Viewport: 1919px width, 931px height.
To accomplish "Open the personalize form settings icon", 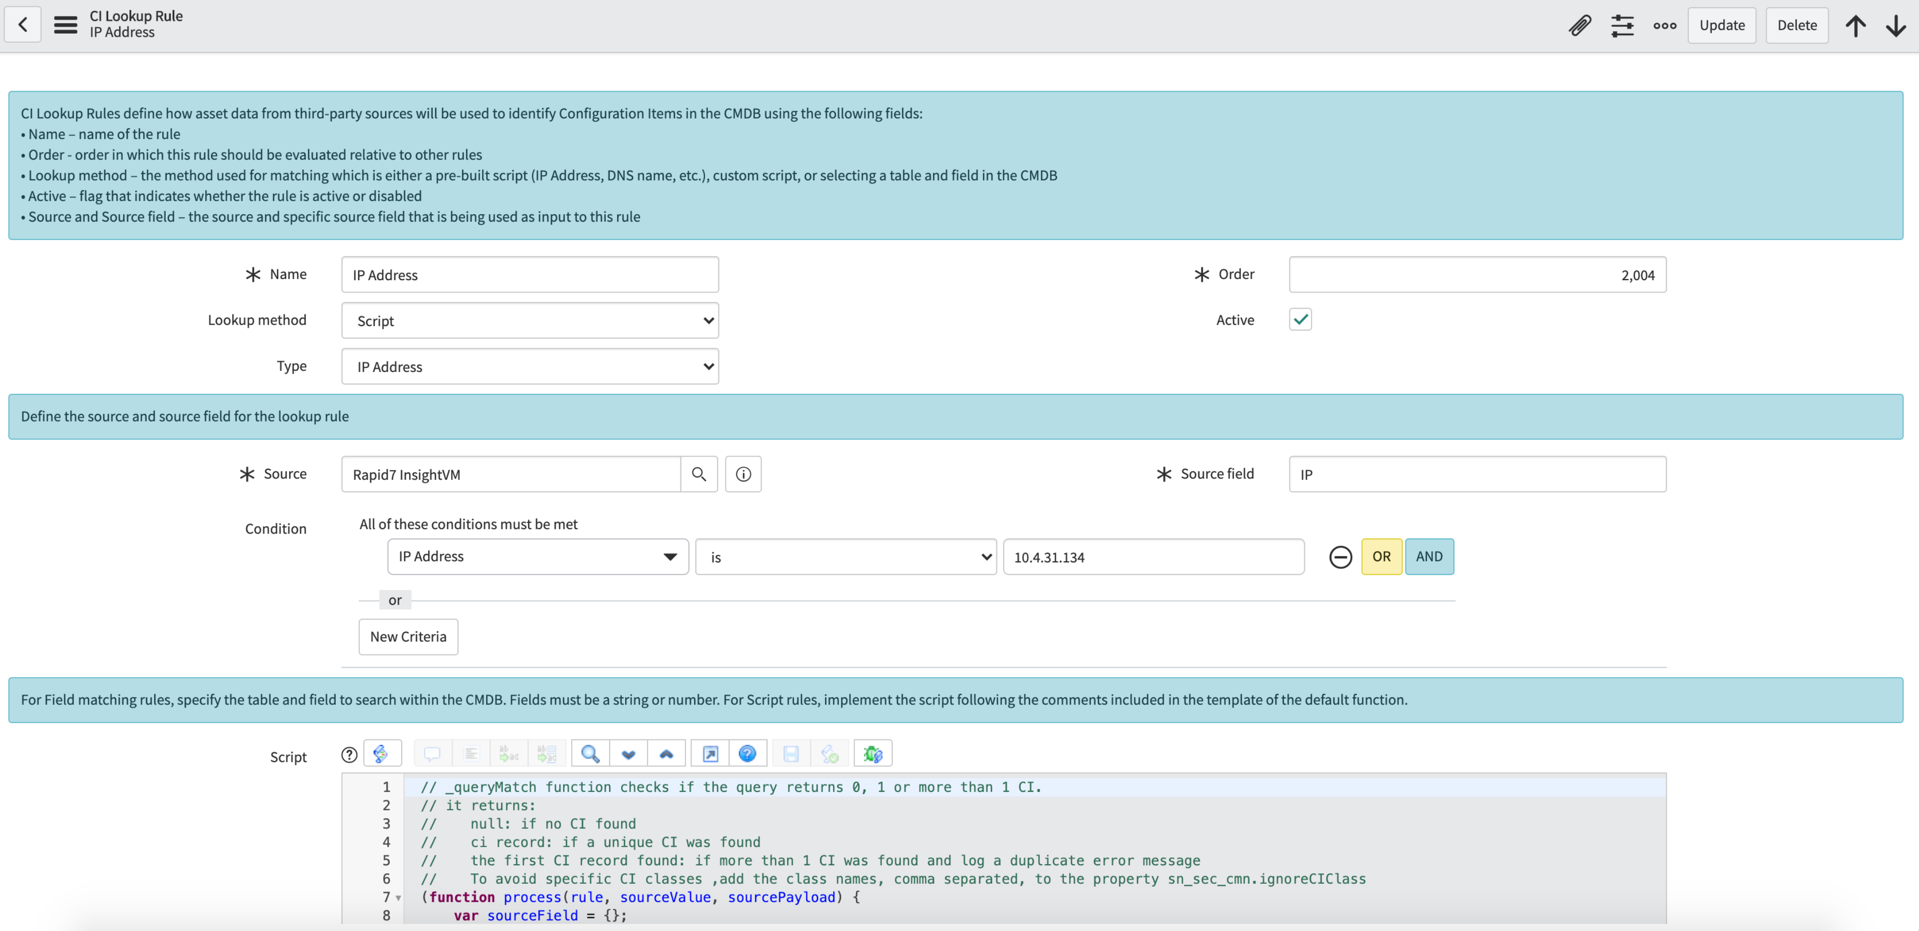I will point(1622,25).
